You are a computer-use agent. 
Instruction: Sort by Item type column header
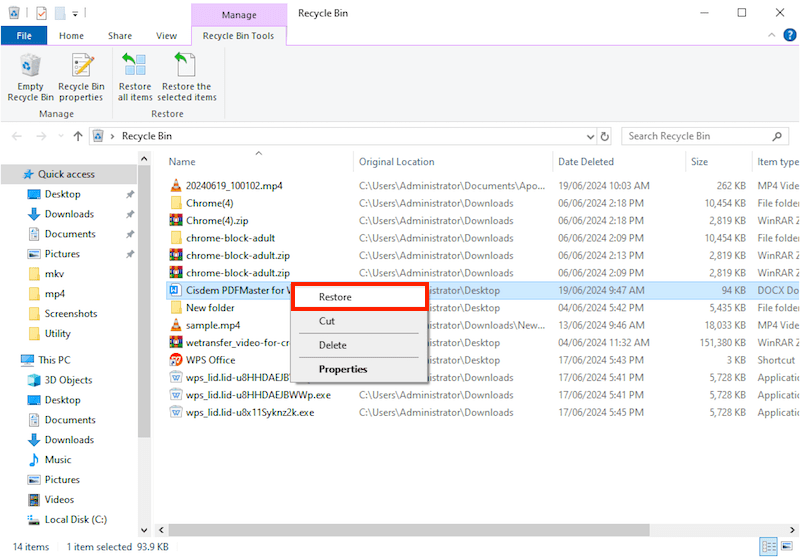pyautogui.click(x=777, y=162)
